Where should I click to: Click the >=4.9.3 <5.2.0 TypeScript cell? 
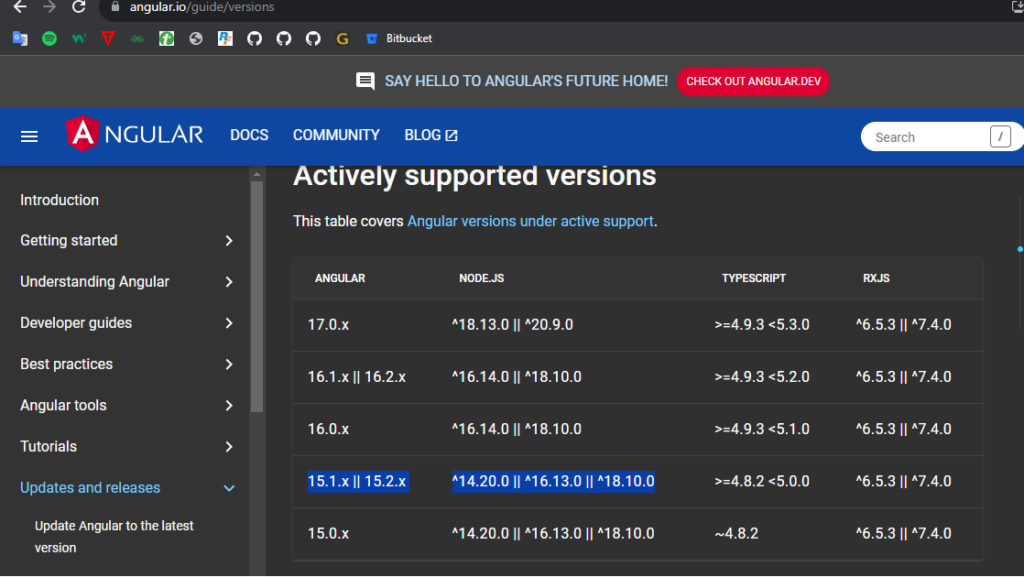click(761, 377)
